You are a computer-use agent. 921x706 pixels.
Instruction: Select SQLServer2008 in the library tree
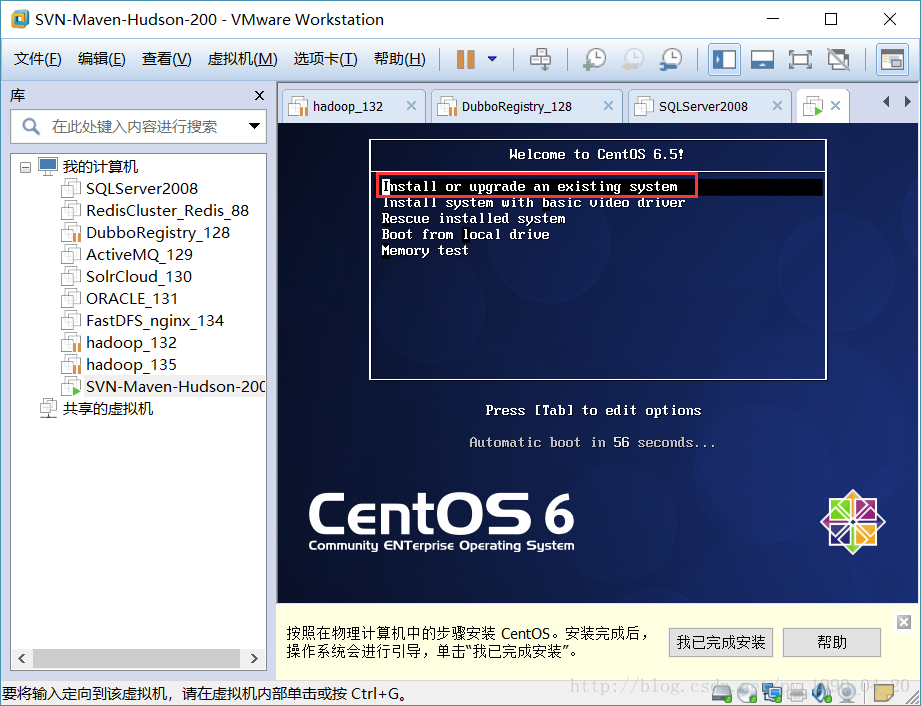(142, 189)
